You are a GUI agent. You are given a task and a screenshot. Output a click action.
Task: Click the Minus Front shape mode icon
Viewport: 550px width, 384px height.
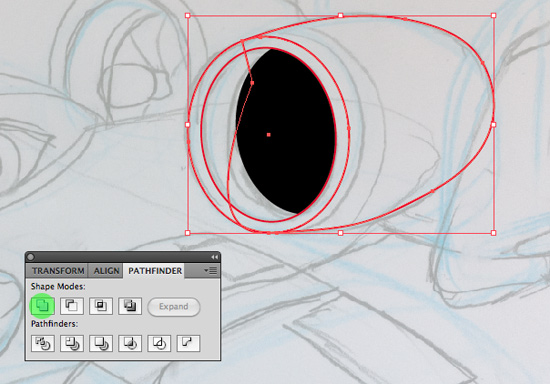point(72,306)
